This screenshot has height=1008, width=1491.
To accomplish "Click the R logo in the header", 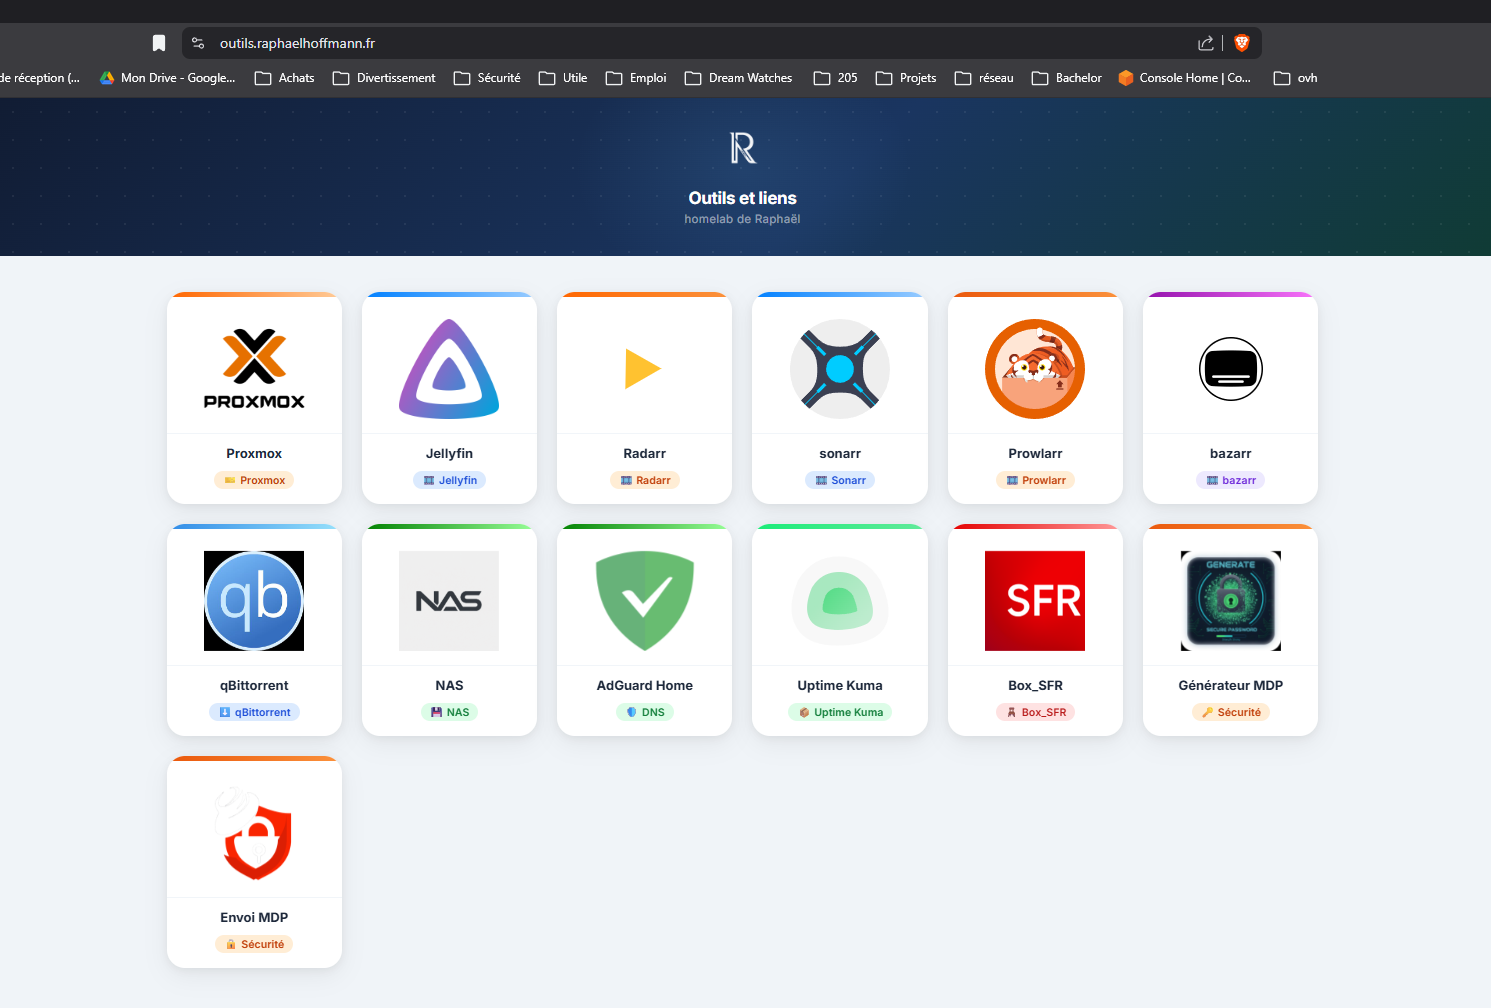I will pyautogui.click(x=743, y=148).
